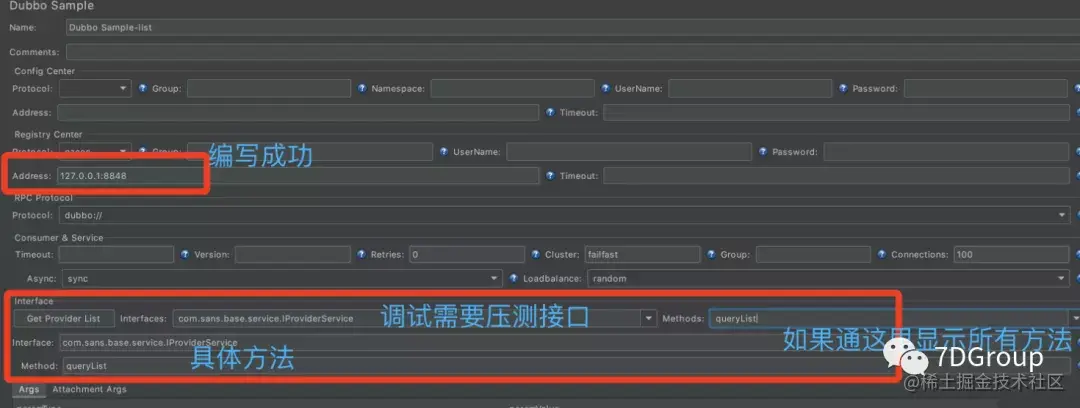Focus the Name field Dubbo Sample-list

(573, 28)
